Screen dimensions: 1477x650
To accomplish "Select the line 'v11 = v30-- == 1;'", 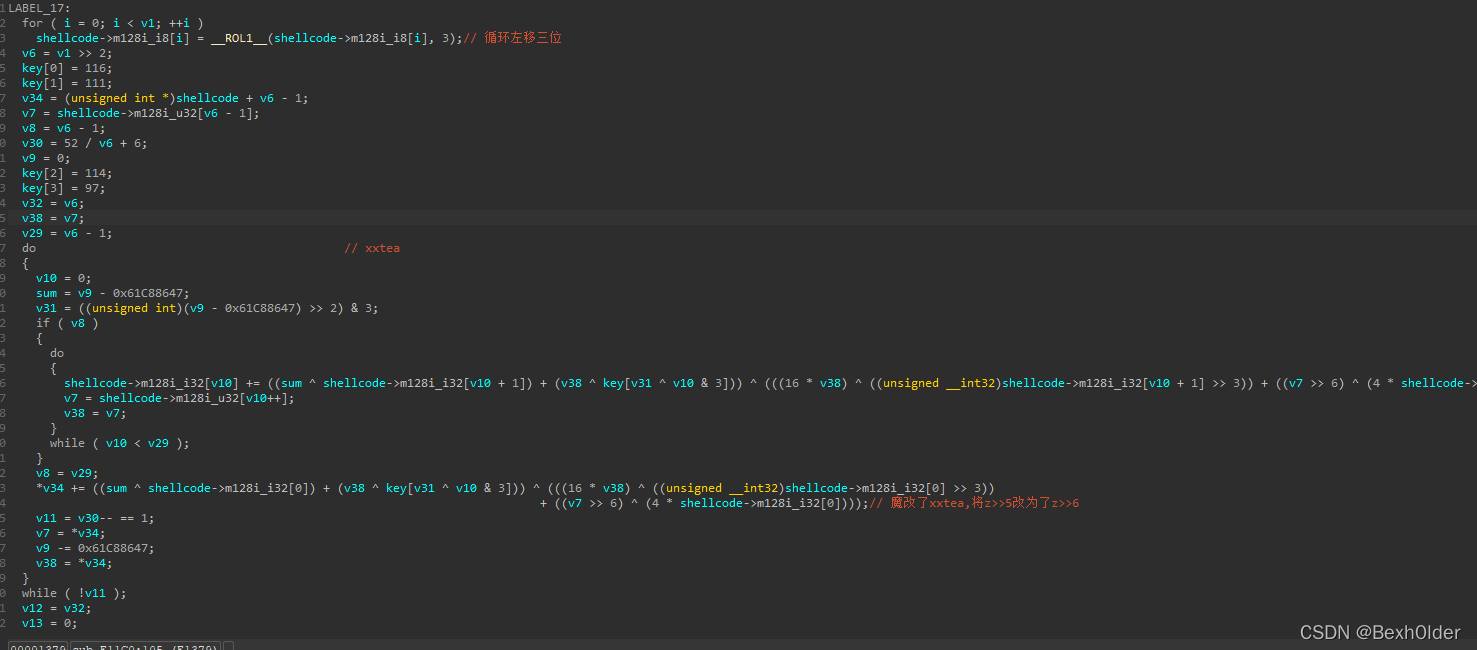I will (95, 518).
